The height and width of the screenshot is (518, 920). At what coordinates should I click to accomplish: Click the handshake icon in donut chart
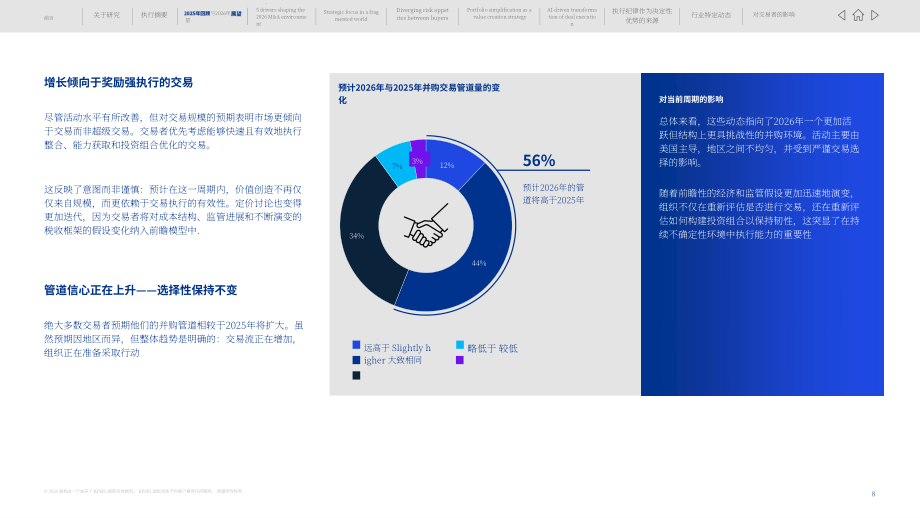click(427, 226)
